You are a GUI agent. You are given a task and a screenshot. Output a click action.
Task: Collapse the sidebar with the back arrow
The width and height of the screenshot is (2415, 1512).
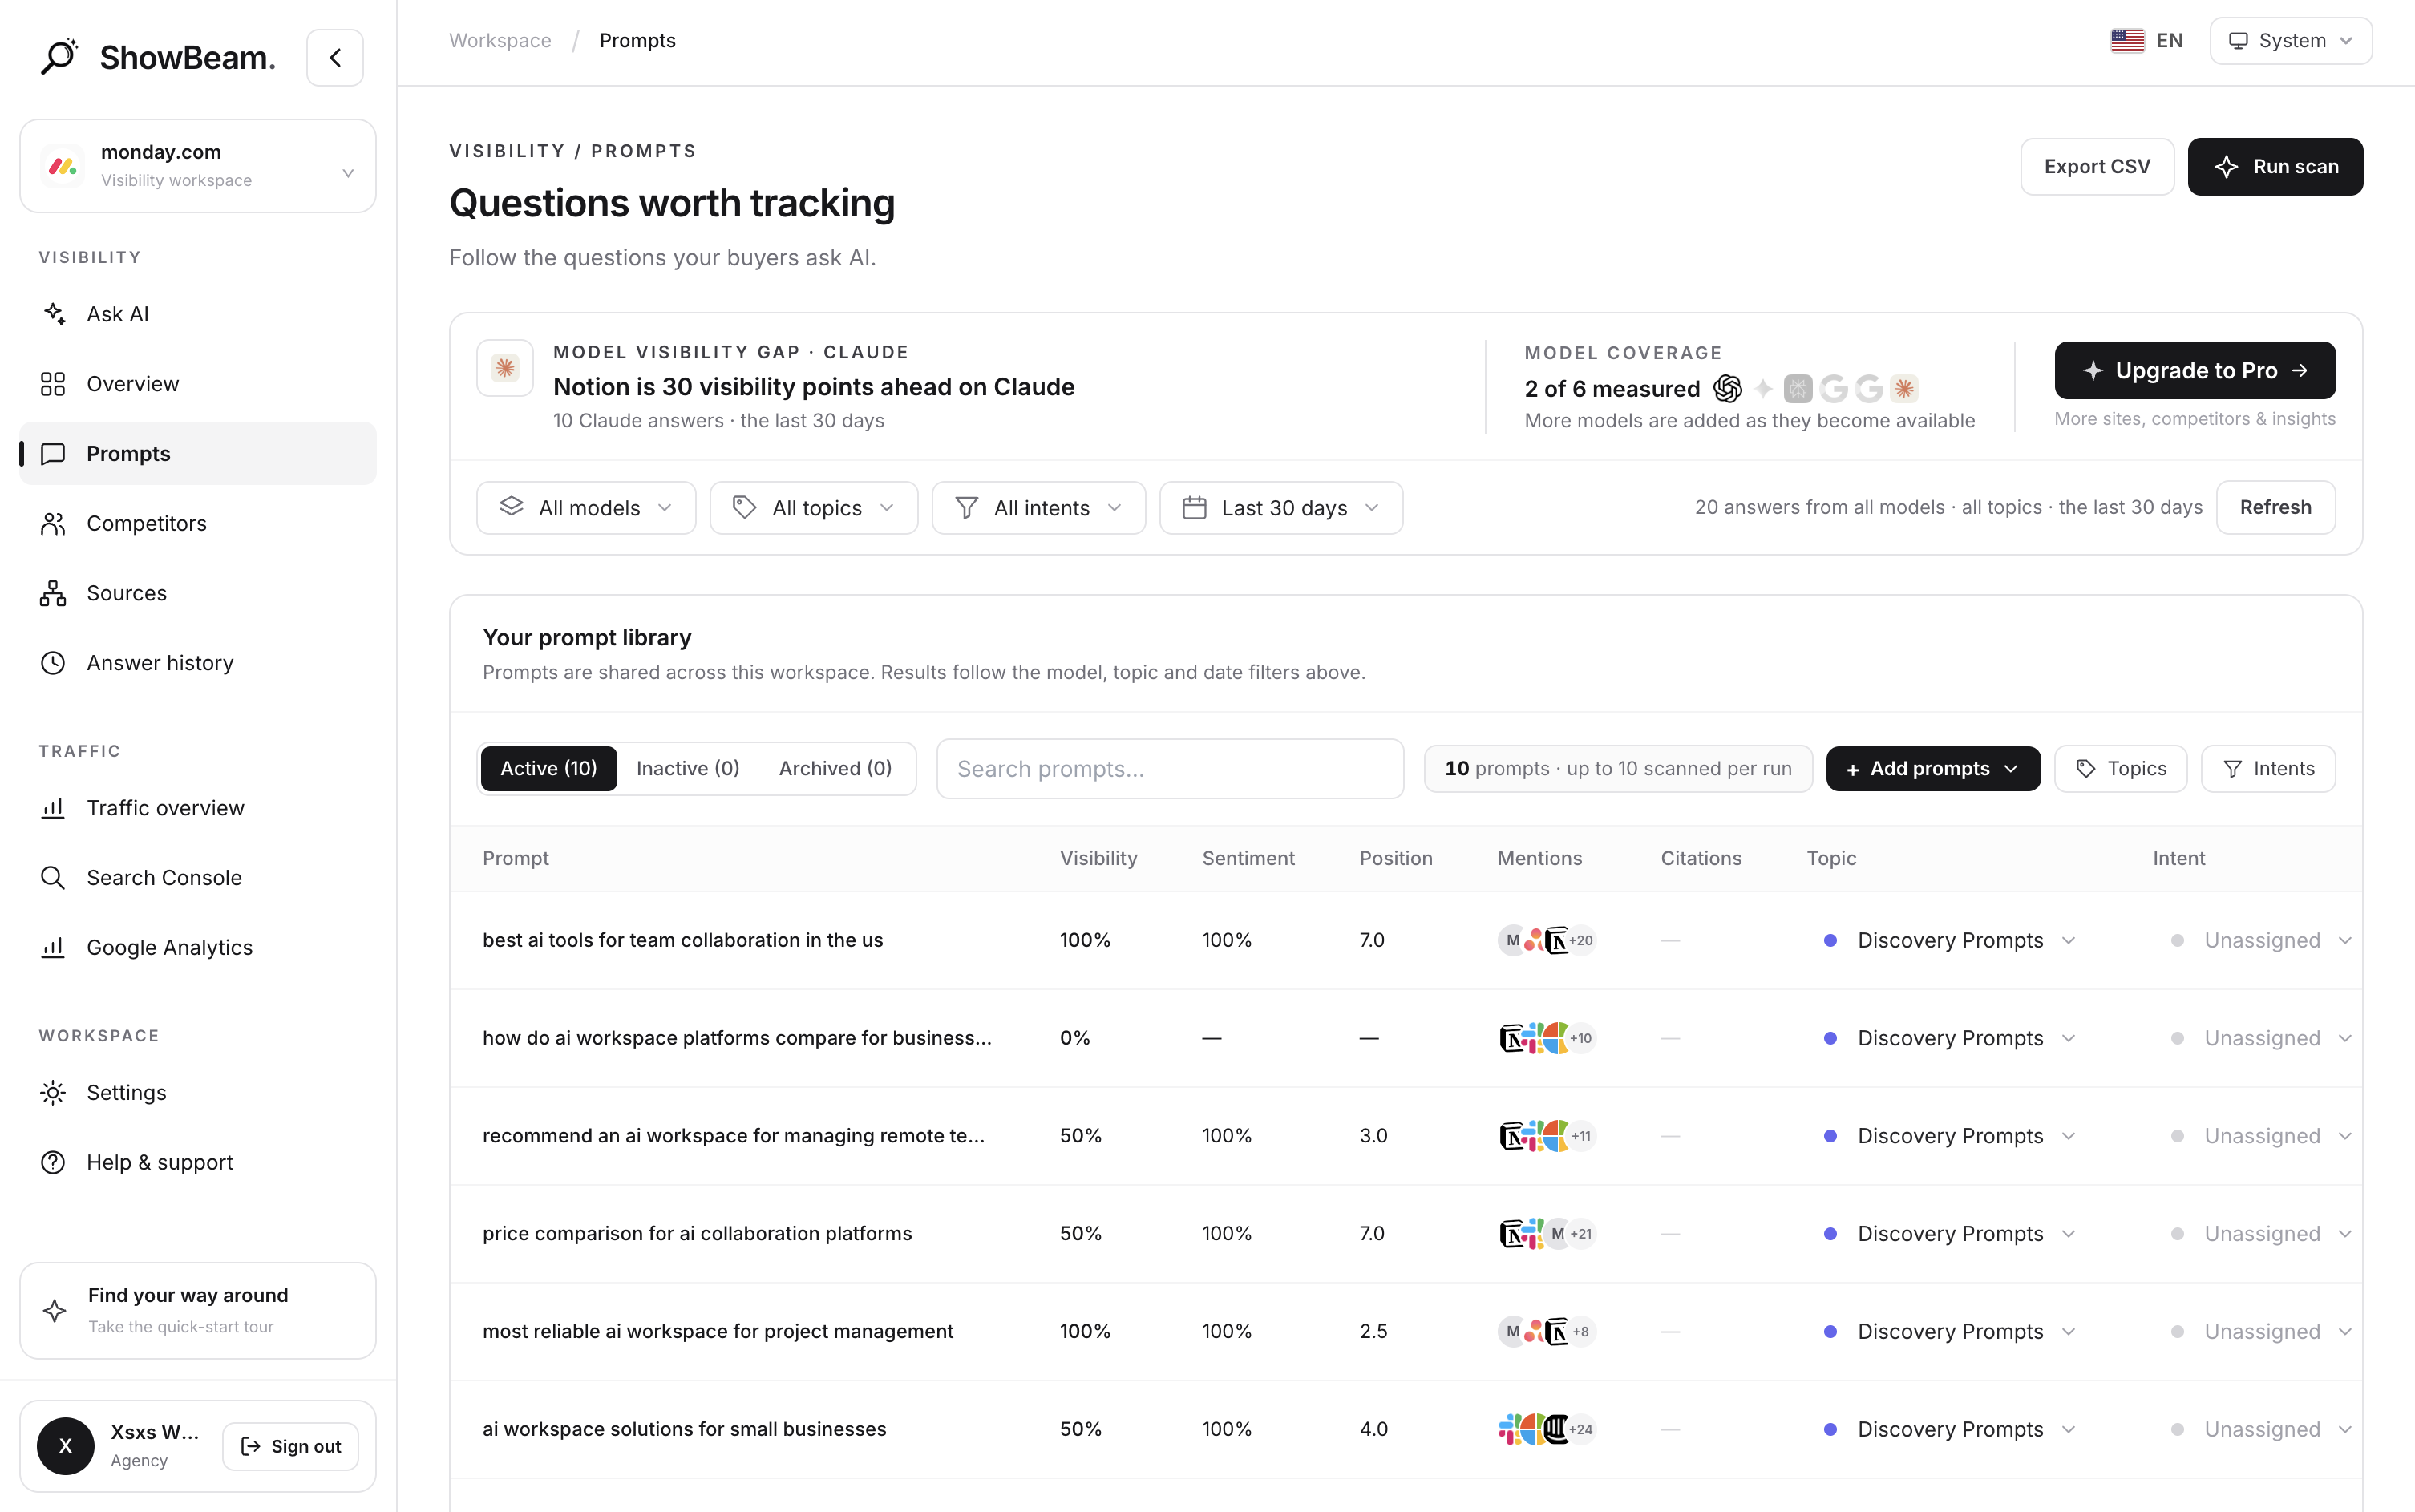335,58
